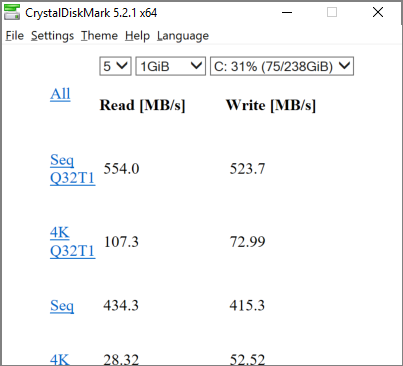Minimize the CrystalDiskMark window

pos(287,13)
